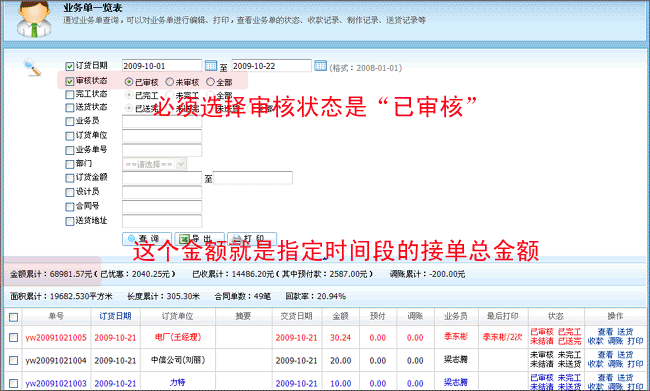Click customer 电厂(王经理) cell
Image resolution: width=650 pixels, height=391 pixels.
pyautogui.click(x=178, y=337)
